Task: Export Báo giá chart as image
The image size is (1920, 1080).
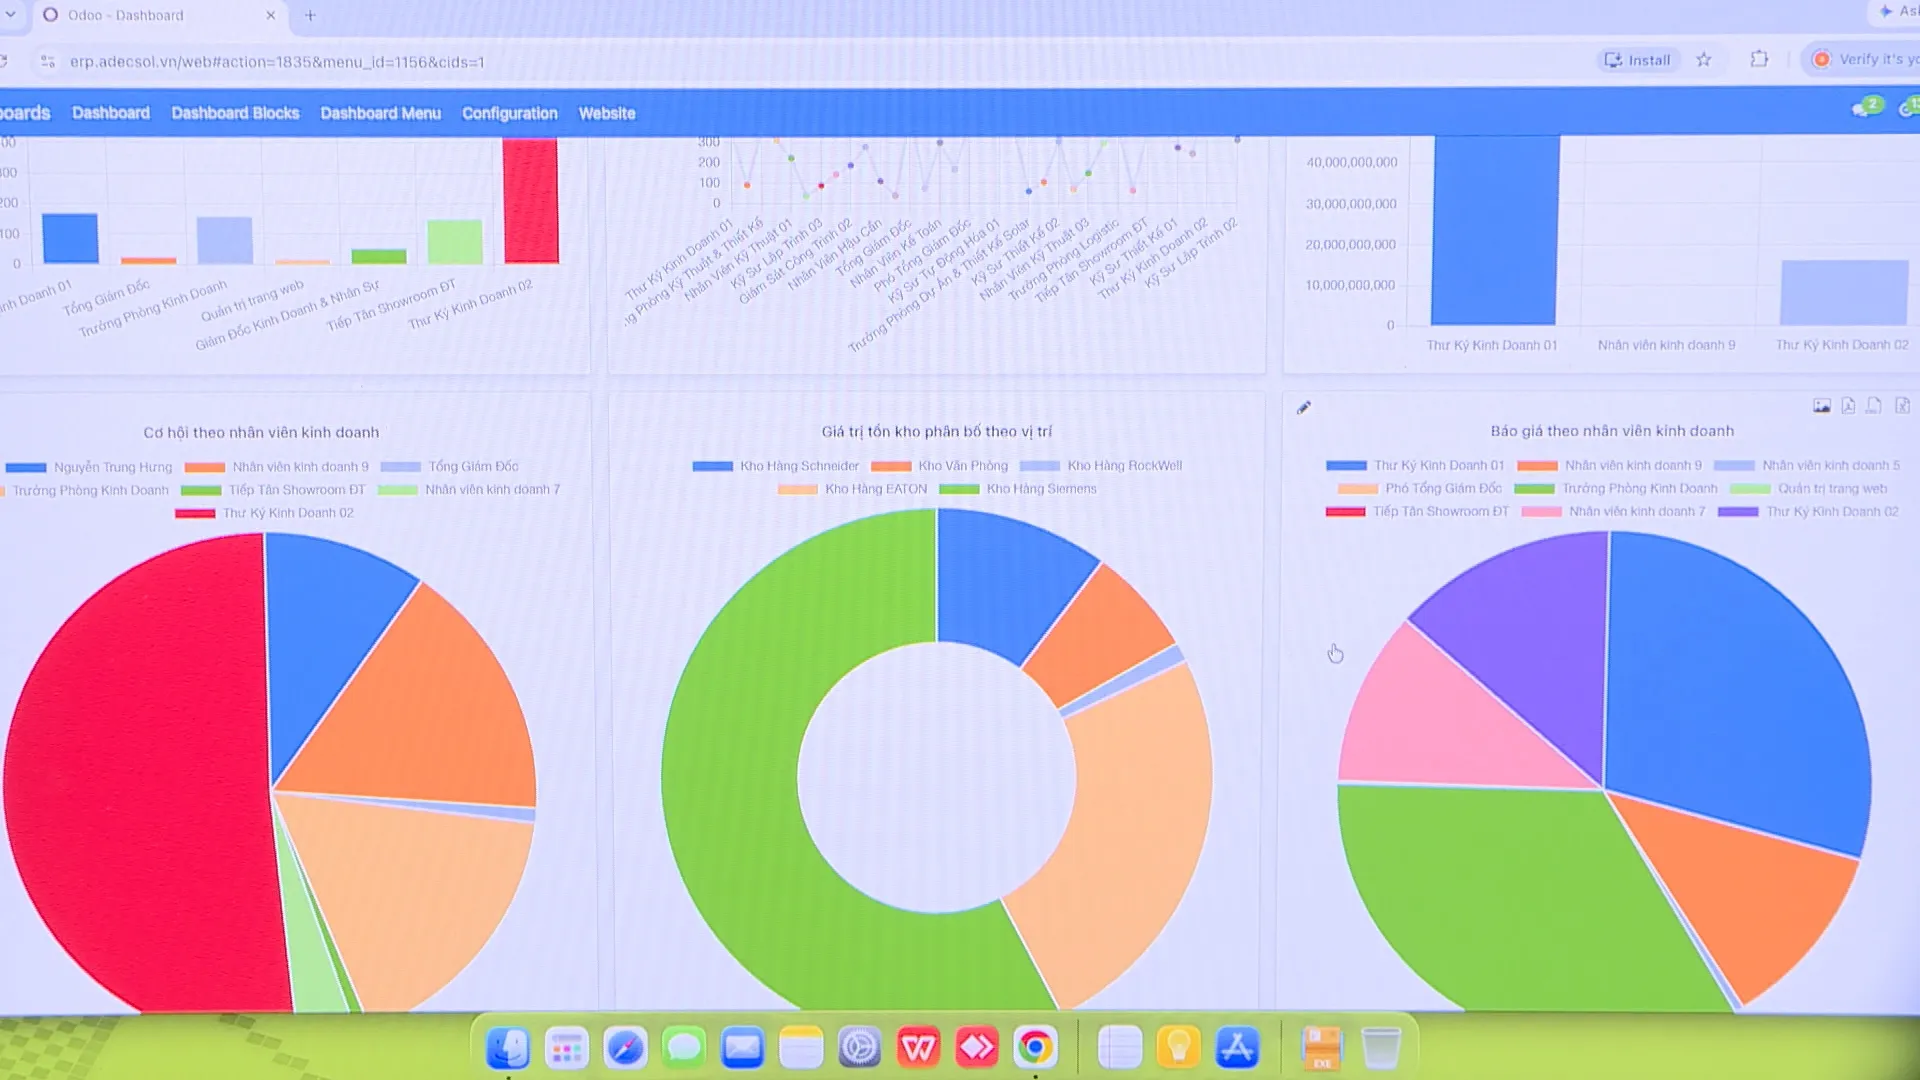Action: pyautogui.click(x=1822, y=406)
